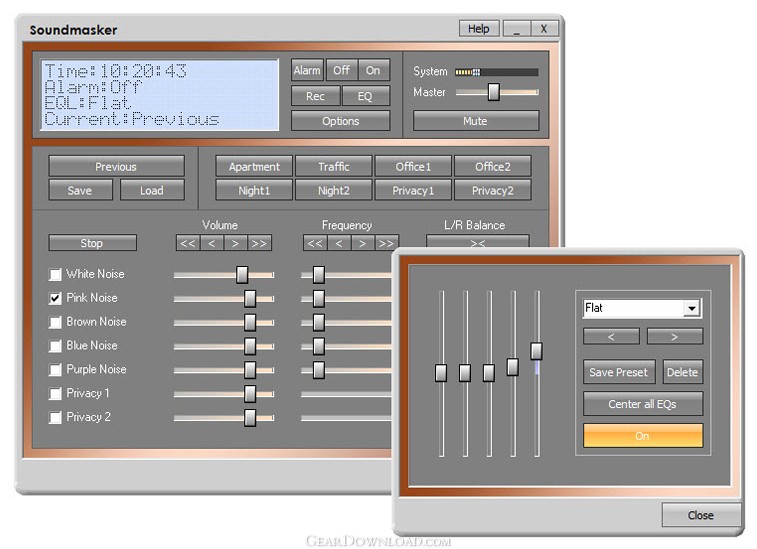Select the Night2 preset
The image size is (757, 549).
[334, 190]
